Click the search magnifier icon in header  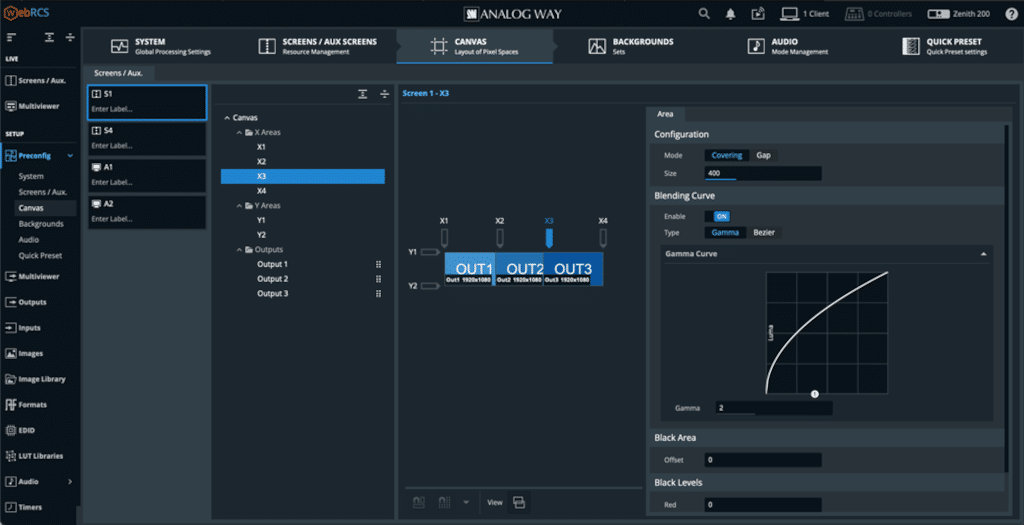pyautogui.click(x=704, y=14)
